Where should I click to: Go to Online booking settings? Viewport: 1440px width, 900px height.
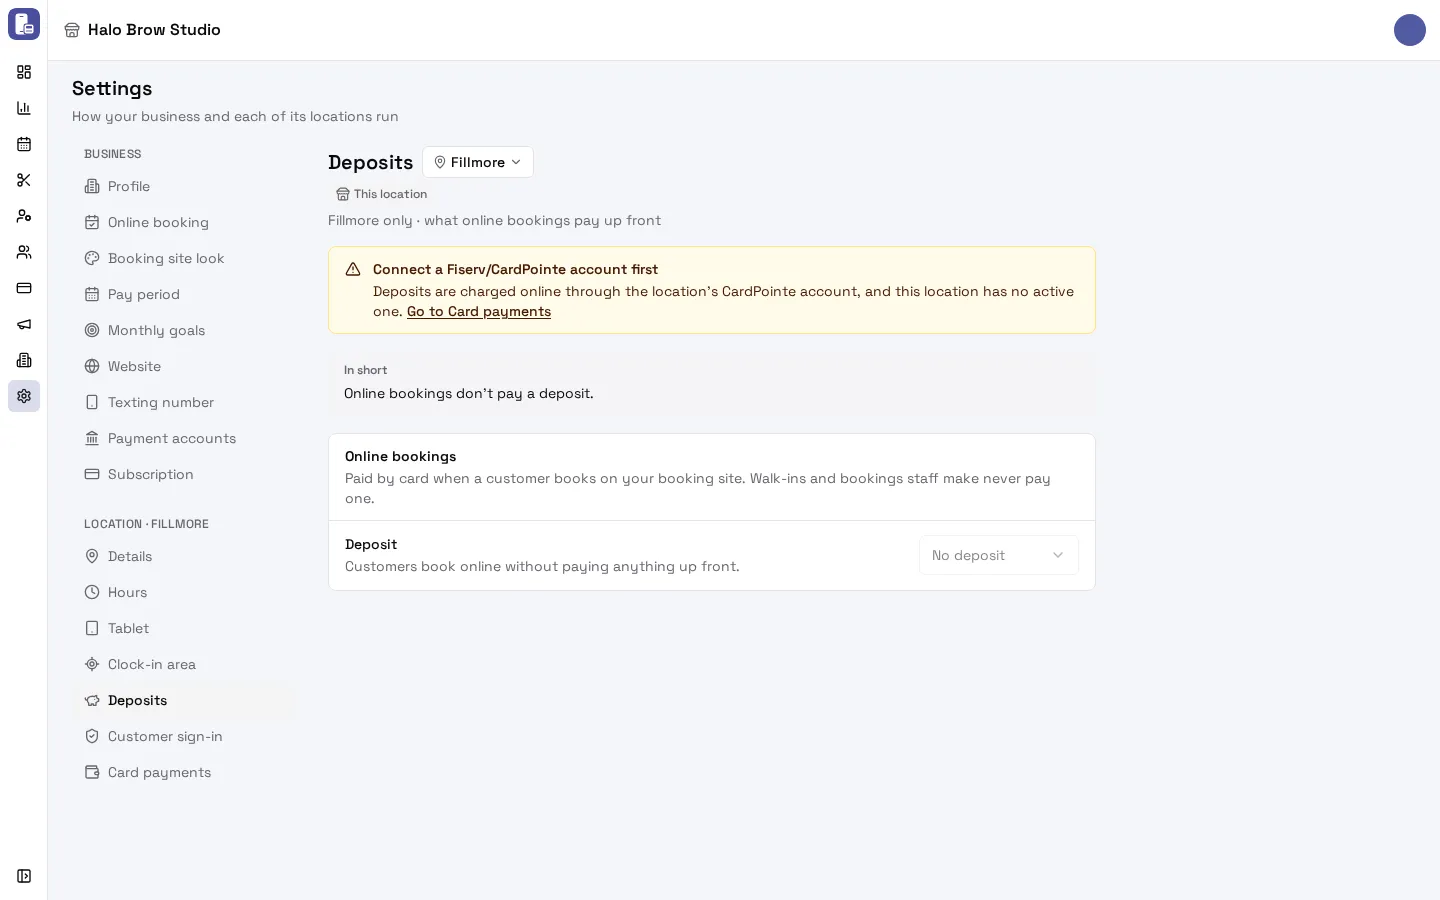(184, 222)
